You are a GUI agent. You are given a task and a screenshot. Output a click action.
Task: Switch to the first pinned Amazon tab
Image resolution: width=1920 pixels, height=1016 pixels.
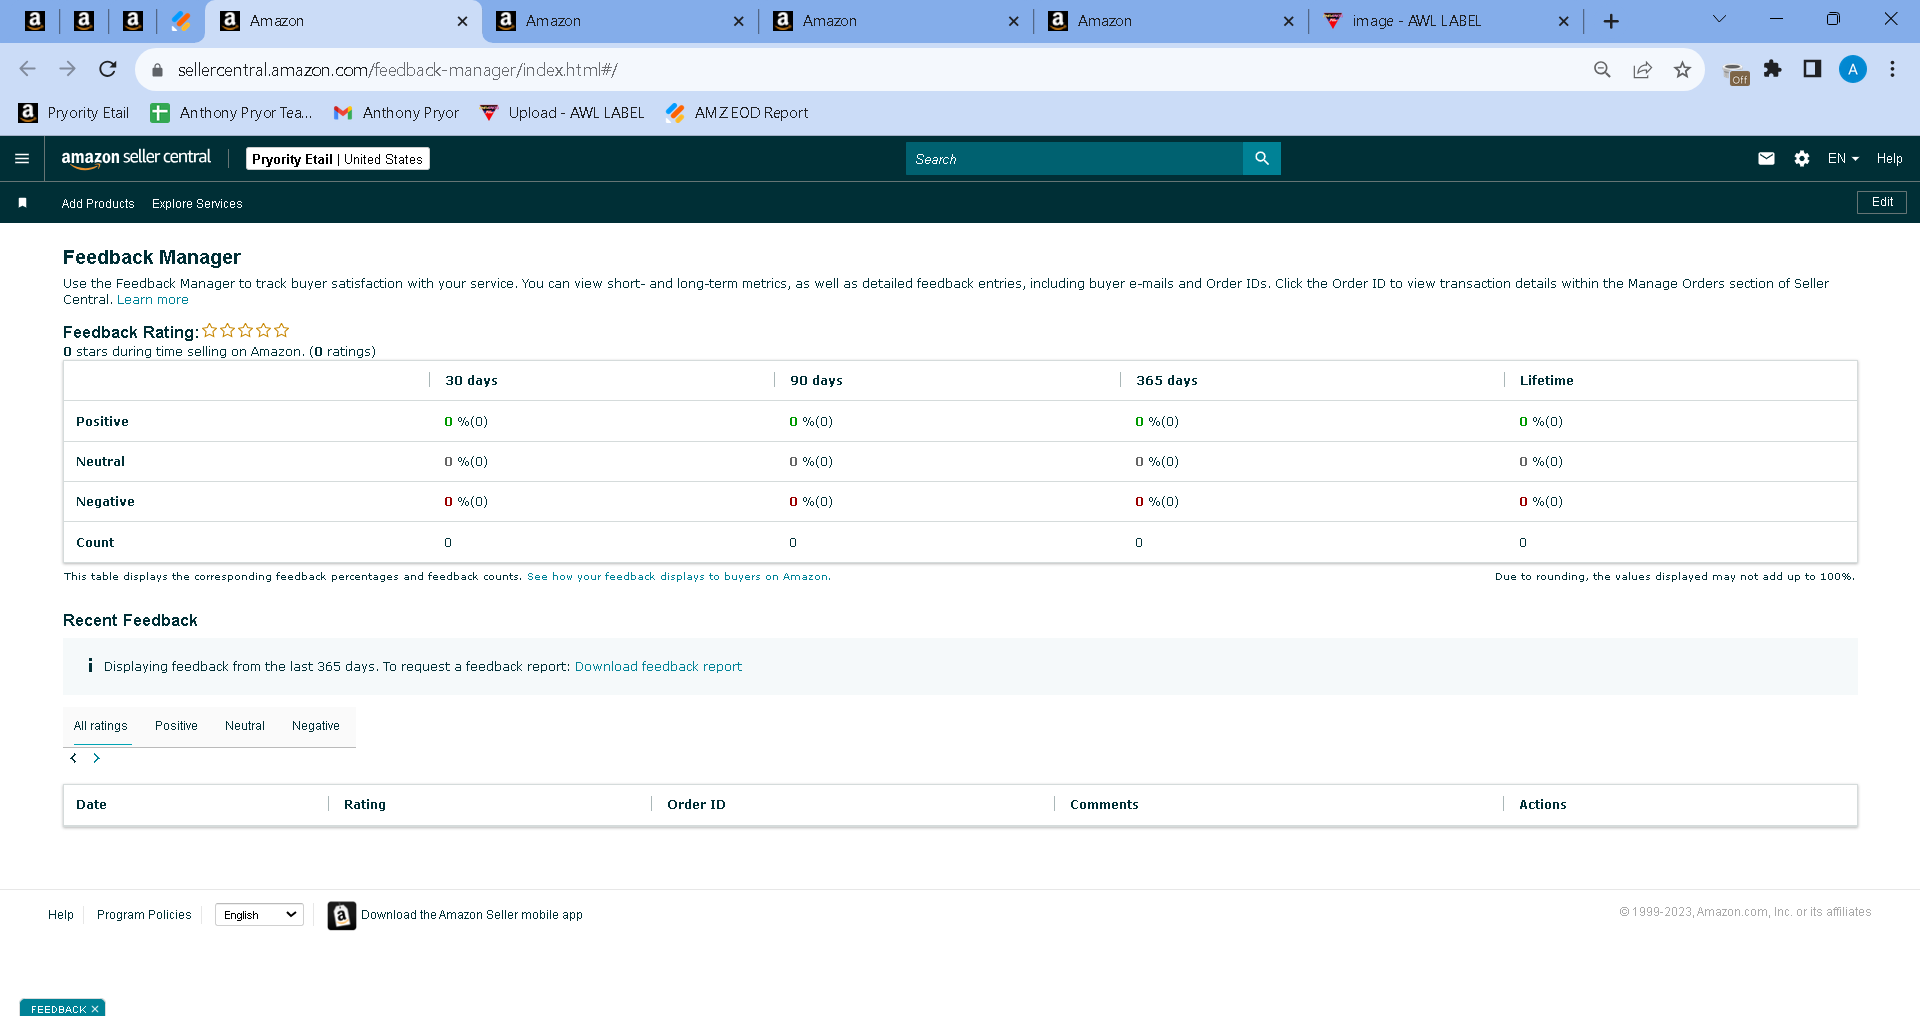point(35,21)
